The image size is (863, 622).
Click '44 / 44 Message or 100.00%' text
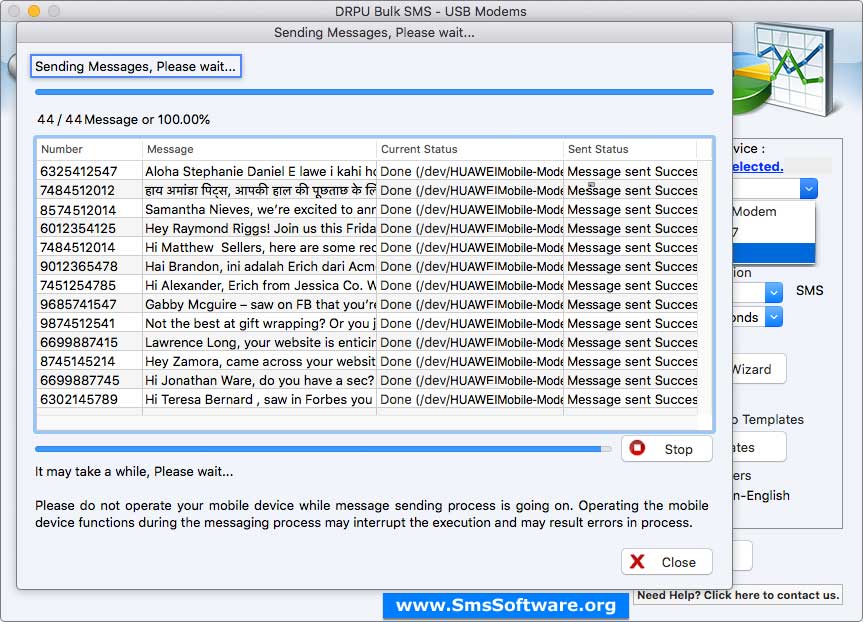click(123, 119)
